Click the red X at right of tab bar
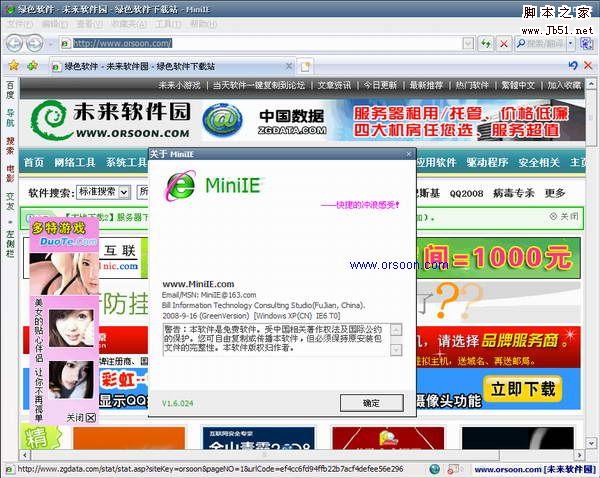The image size is (600, 478). (588, 65)
